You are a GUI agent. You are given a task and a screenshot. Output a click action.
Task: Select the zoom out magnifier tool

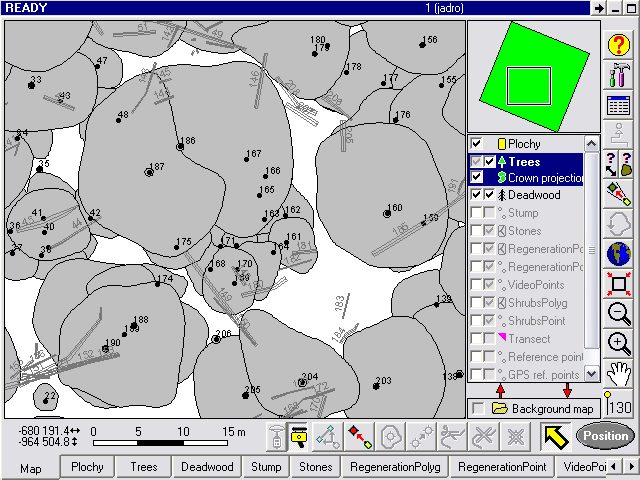[619, 314]
